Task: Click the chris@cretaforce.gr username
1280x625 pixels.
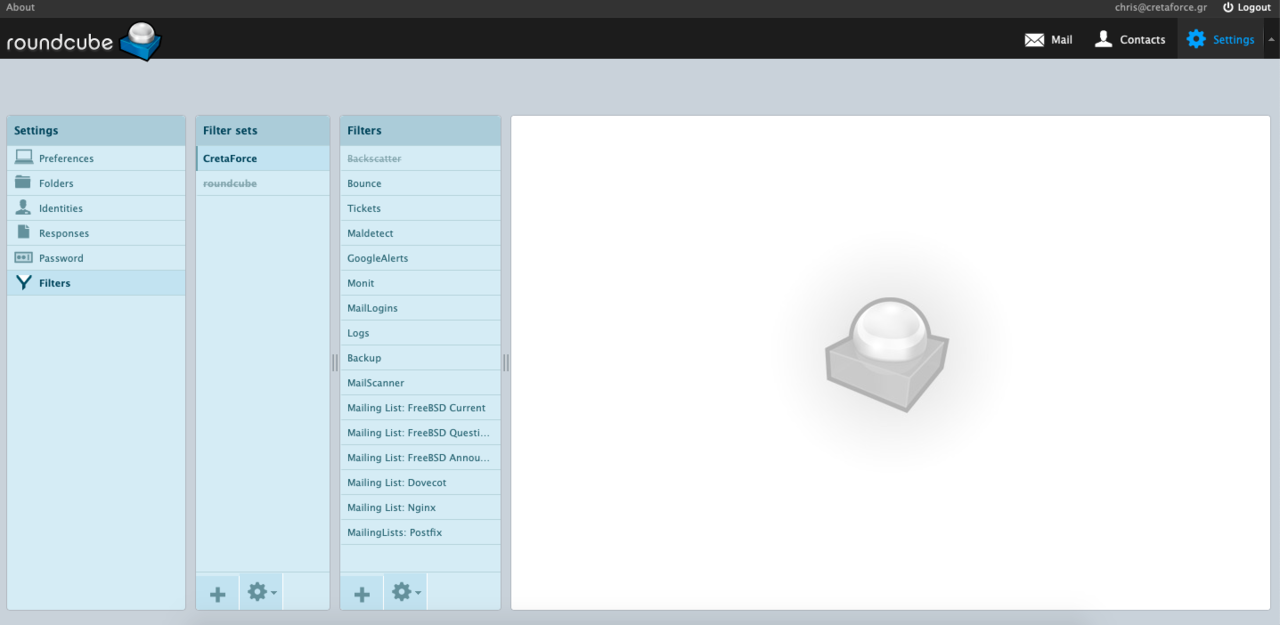Action: point(1161,7)
